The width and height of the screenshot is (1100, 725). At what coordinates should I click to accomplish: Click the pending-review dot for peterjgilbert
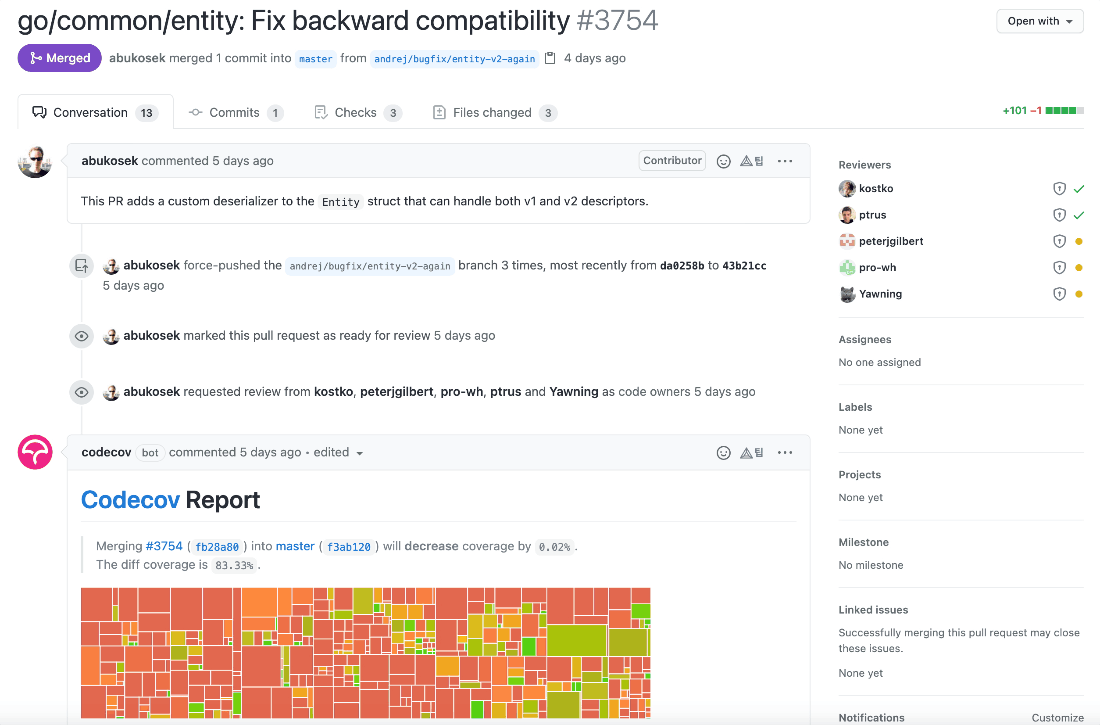click(x=1079, y=241)
